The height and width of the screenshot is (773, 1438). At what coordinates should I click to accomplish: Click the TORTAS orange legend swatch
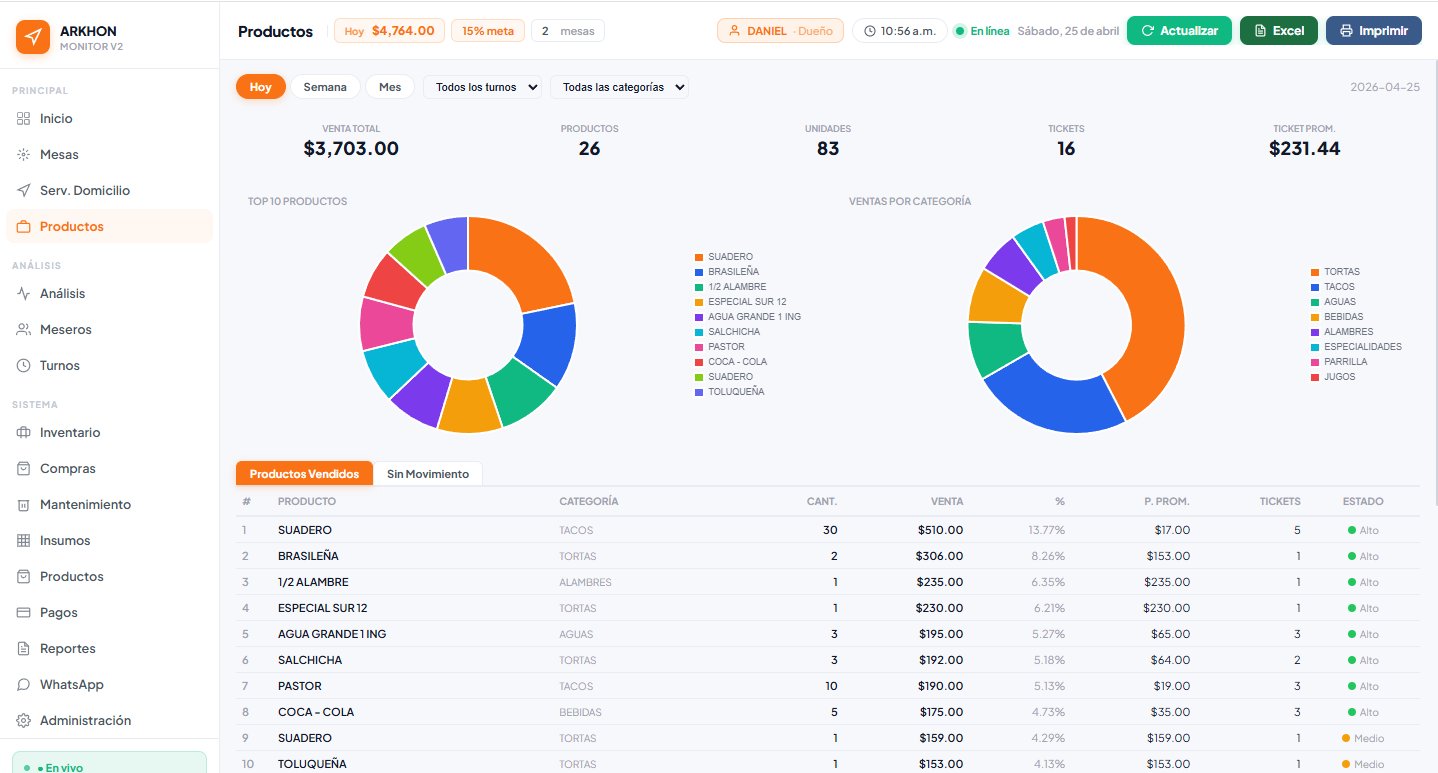(1315, 272)
